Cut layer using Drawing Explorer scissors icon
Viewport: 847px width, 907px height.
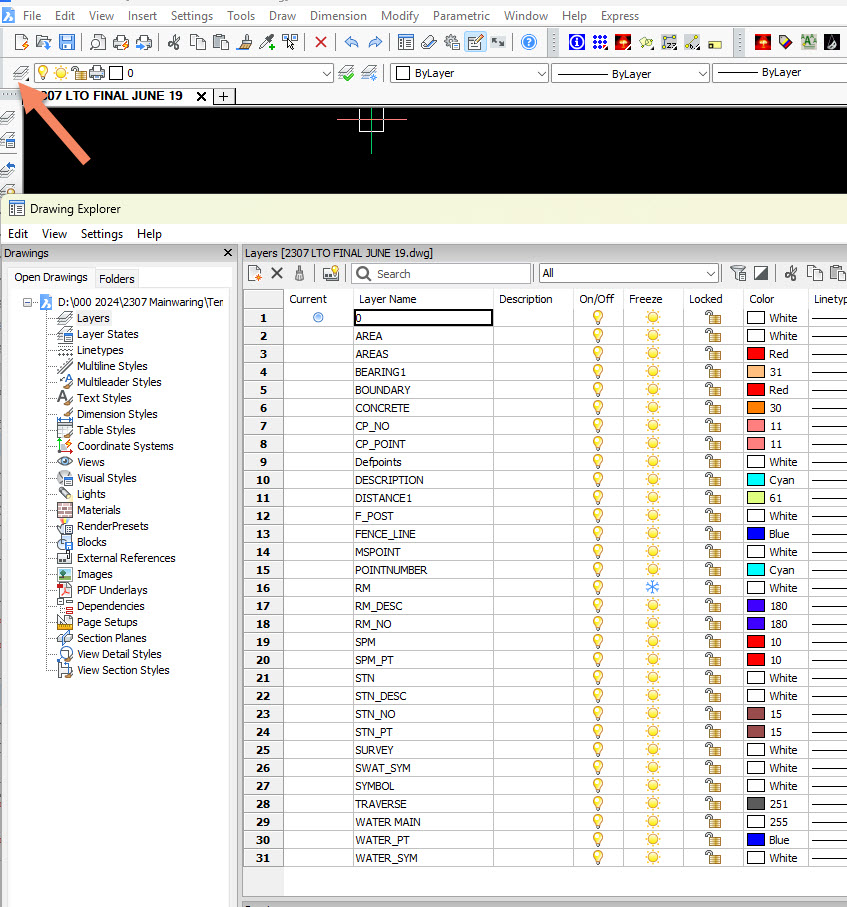[x=791, y=273]
